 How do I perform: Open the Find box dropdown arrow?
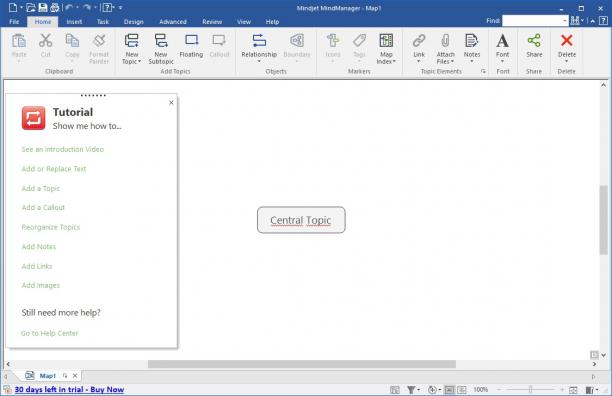coord(565,21)
